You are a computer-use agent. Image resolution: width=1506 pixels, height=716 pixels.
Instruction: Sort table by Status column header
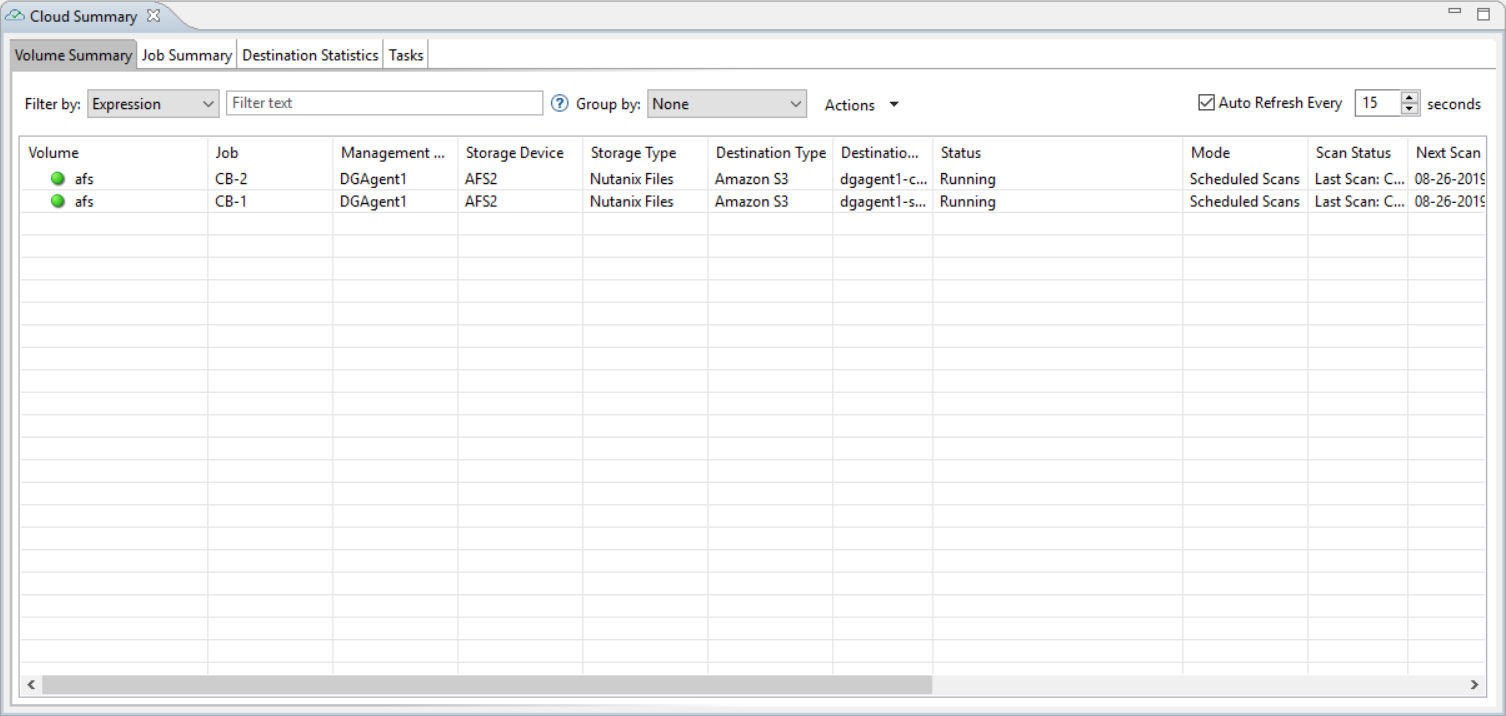(x=1057, y=153)
